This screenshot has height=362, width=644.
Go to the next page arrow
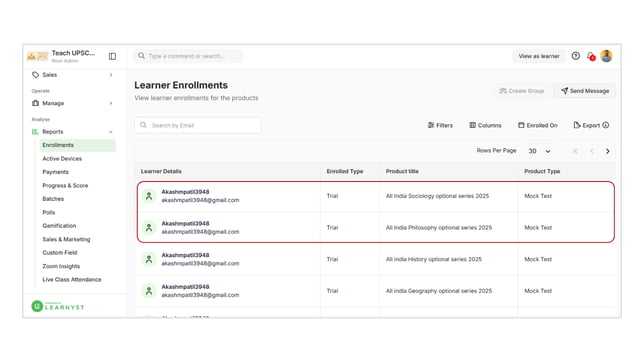point(608,151)
